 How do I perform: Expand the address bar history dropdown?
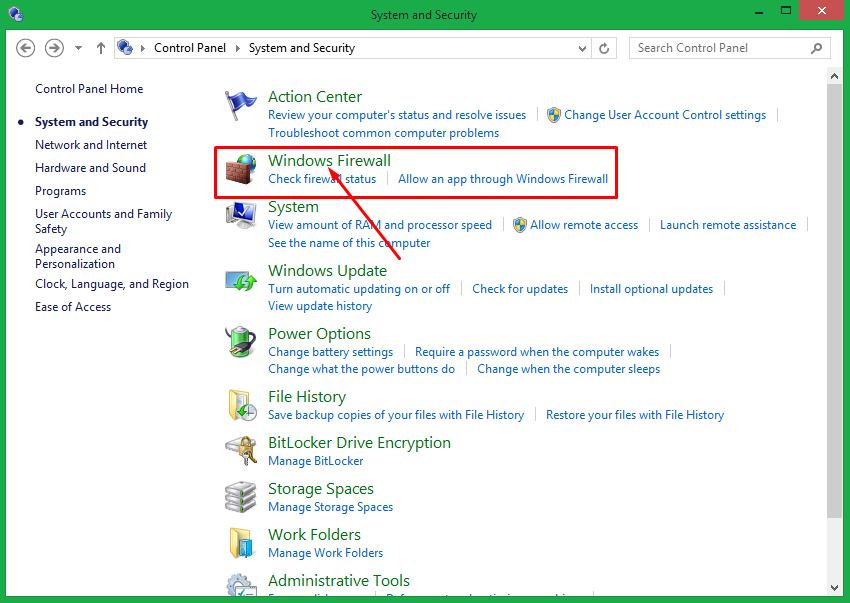tap(582, 48)
